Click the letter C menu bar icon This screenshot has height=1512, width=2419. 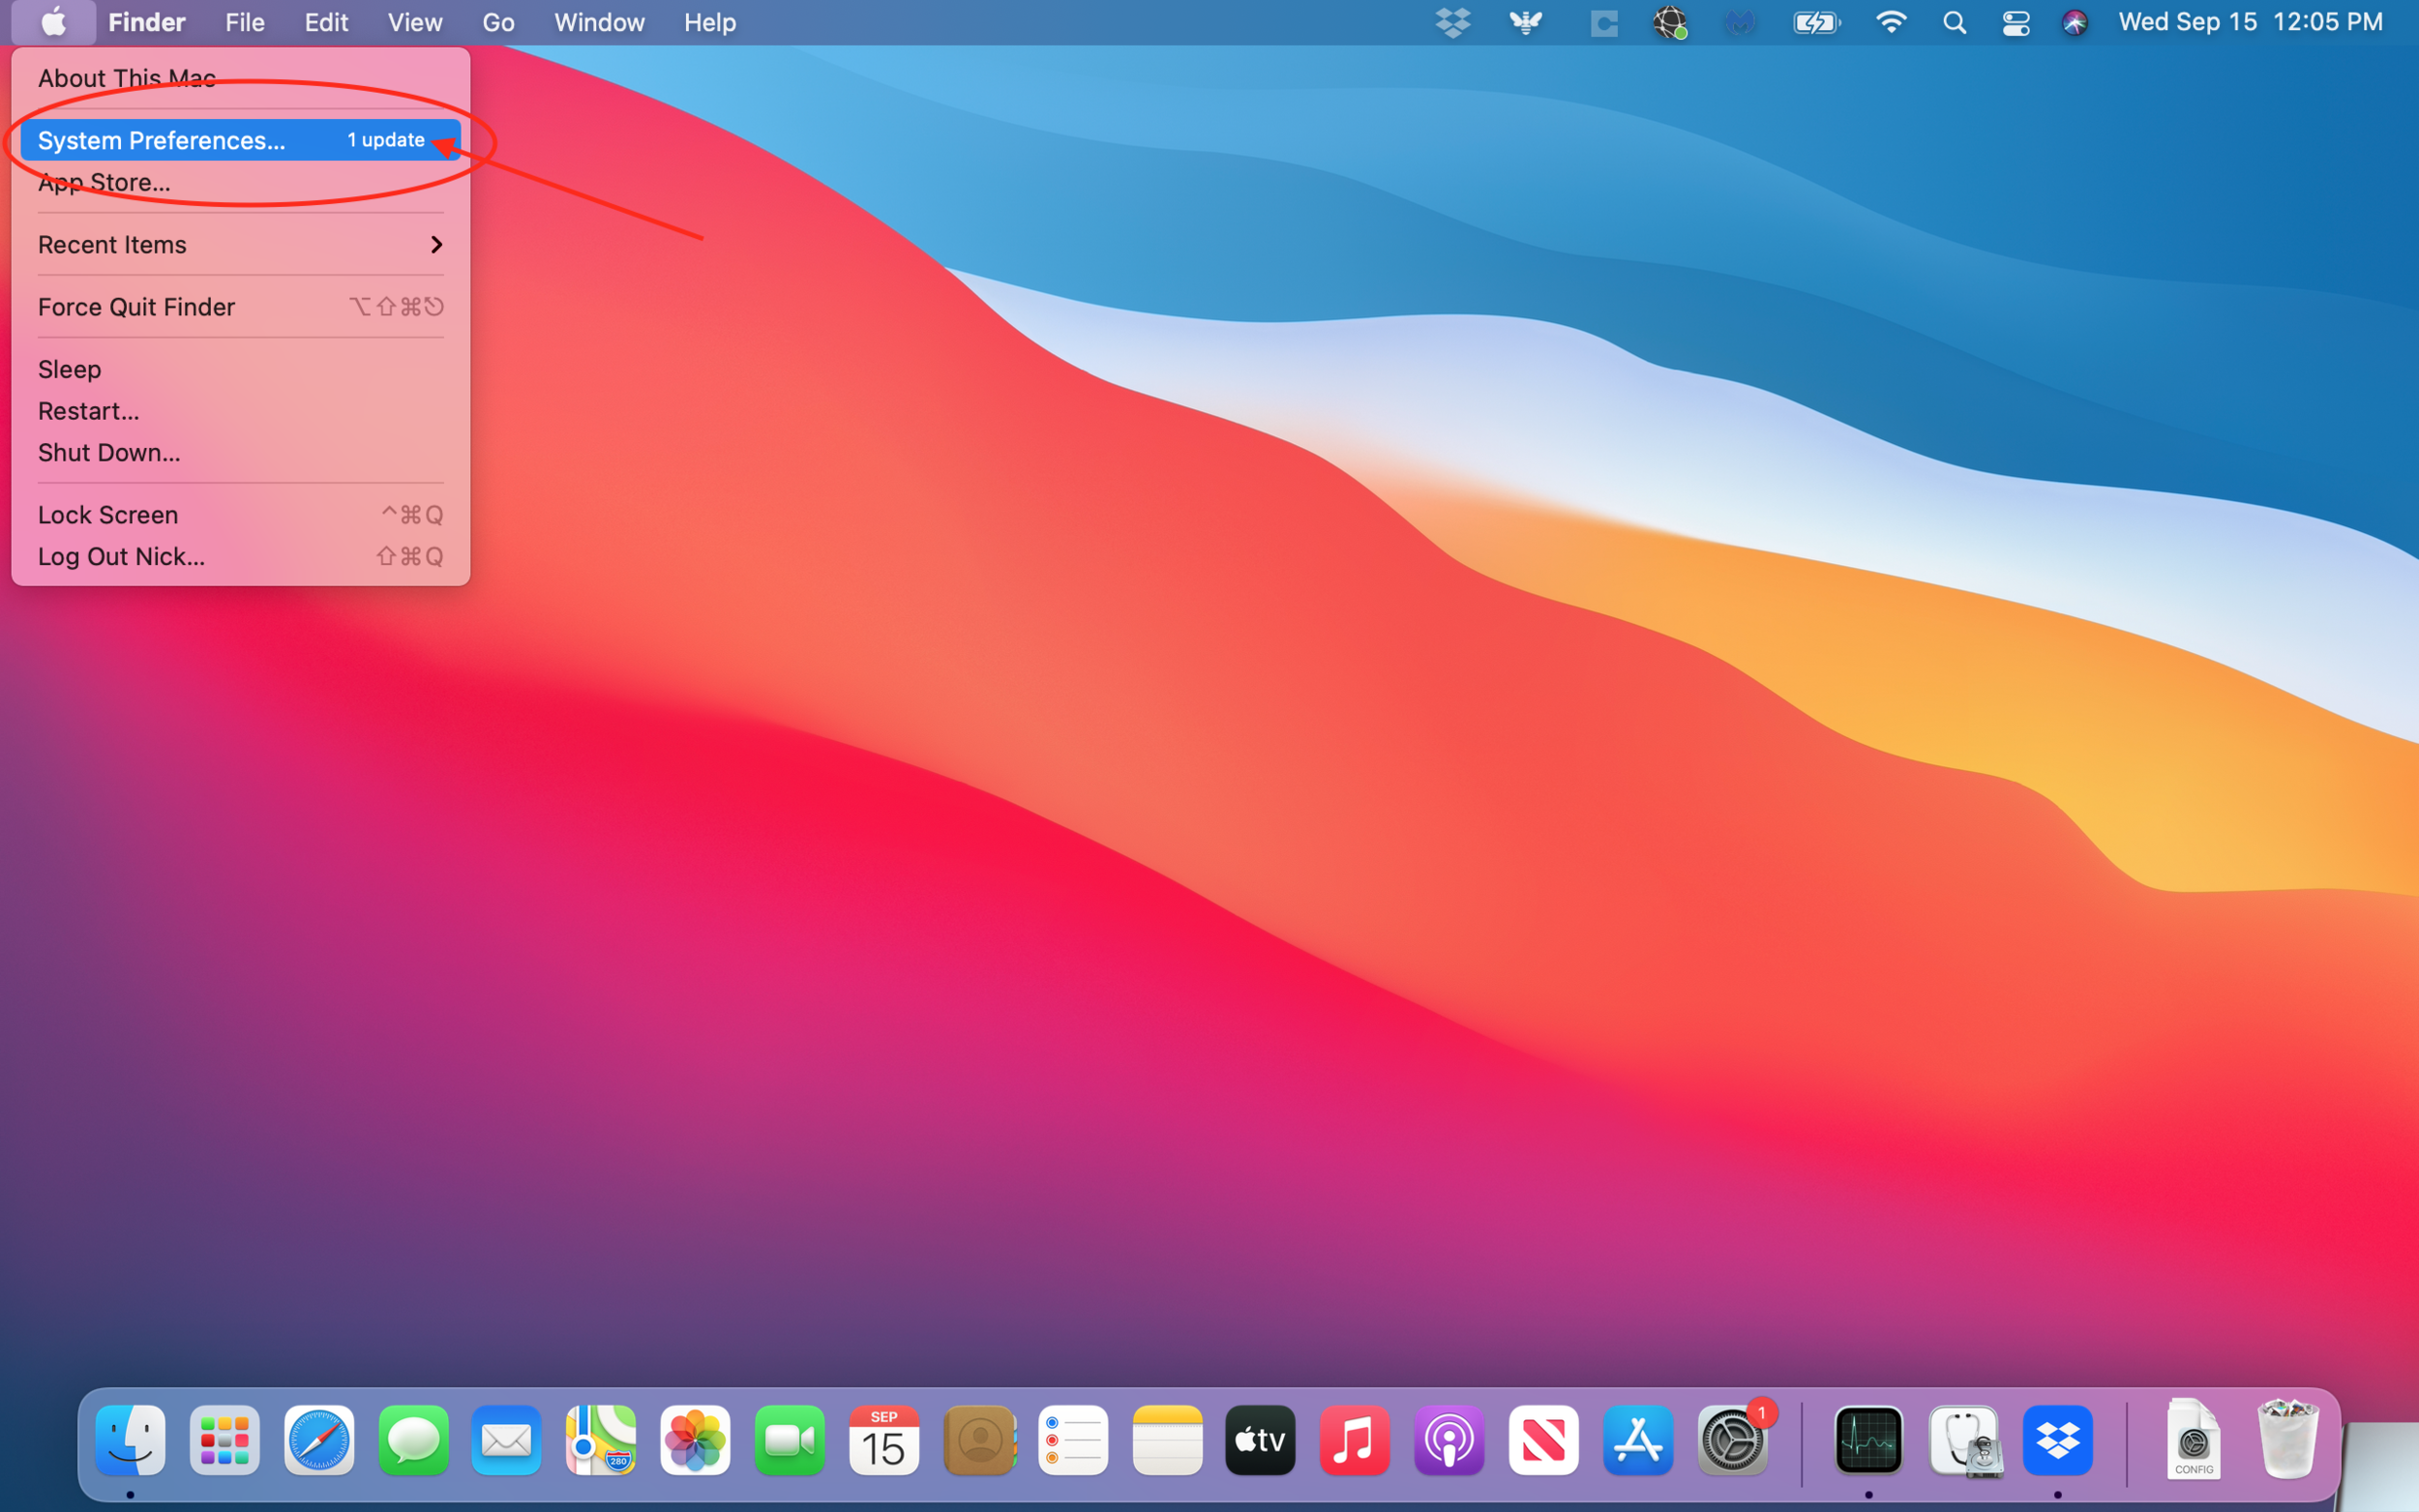(1604, 22)
